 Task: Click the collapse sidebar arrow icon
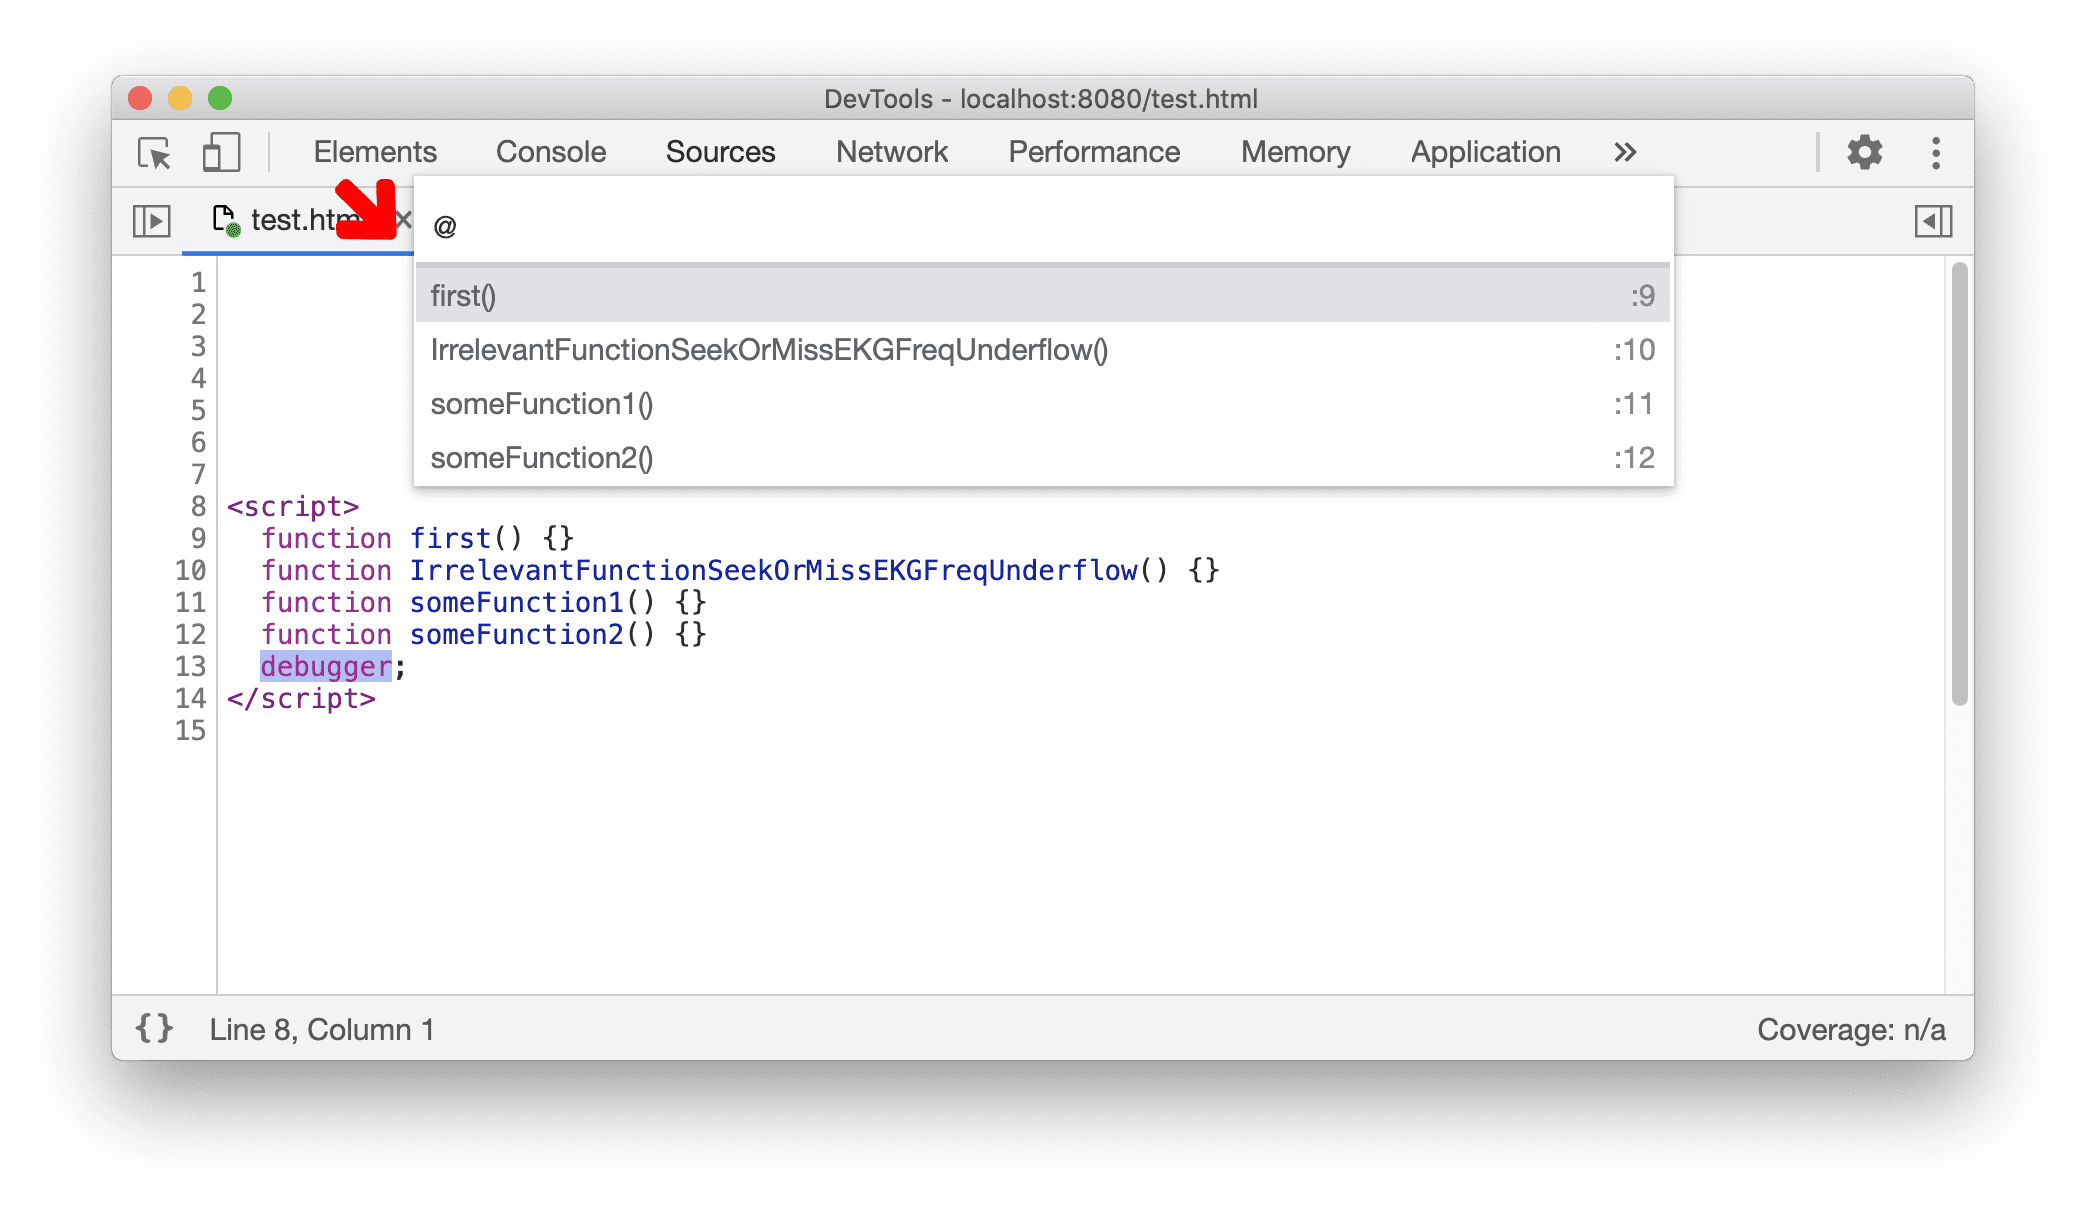tap(1935, 219)
